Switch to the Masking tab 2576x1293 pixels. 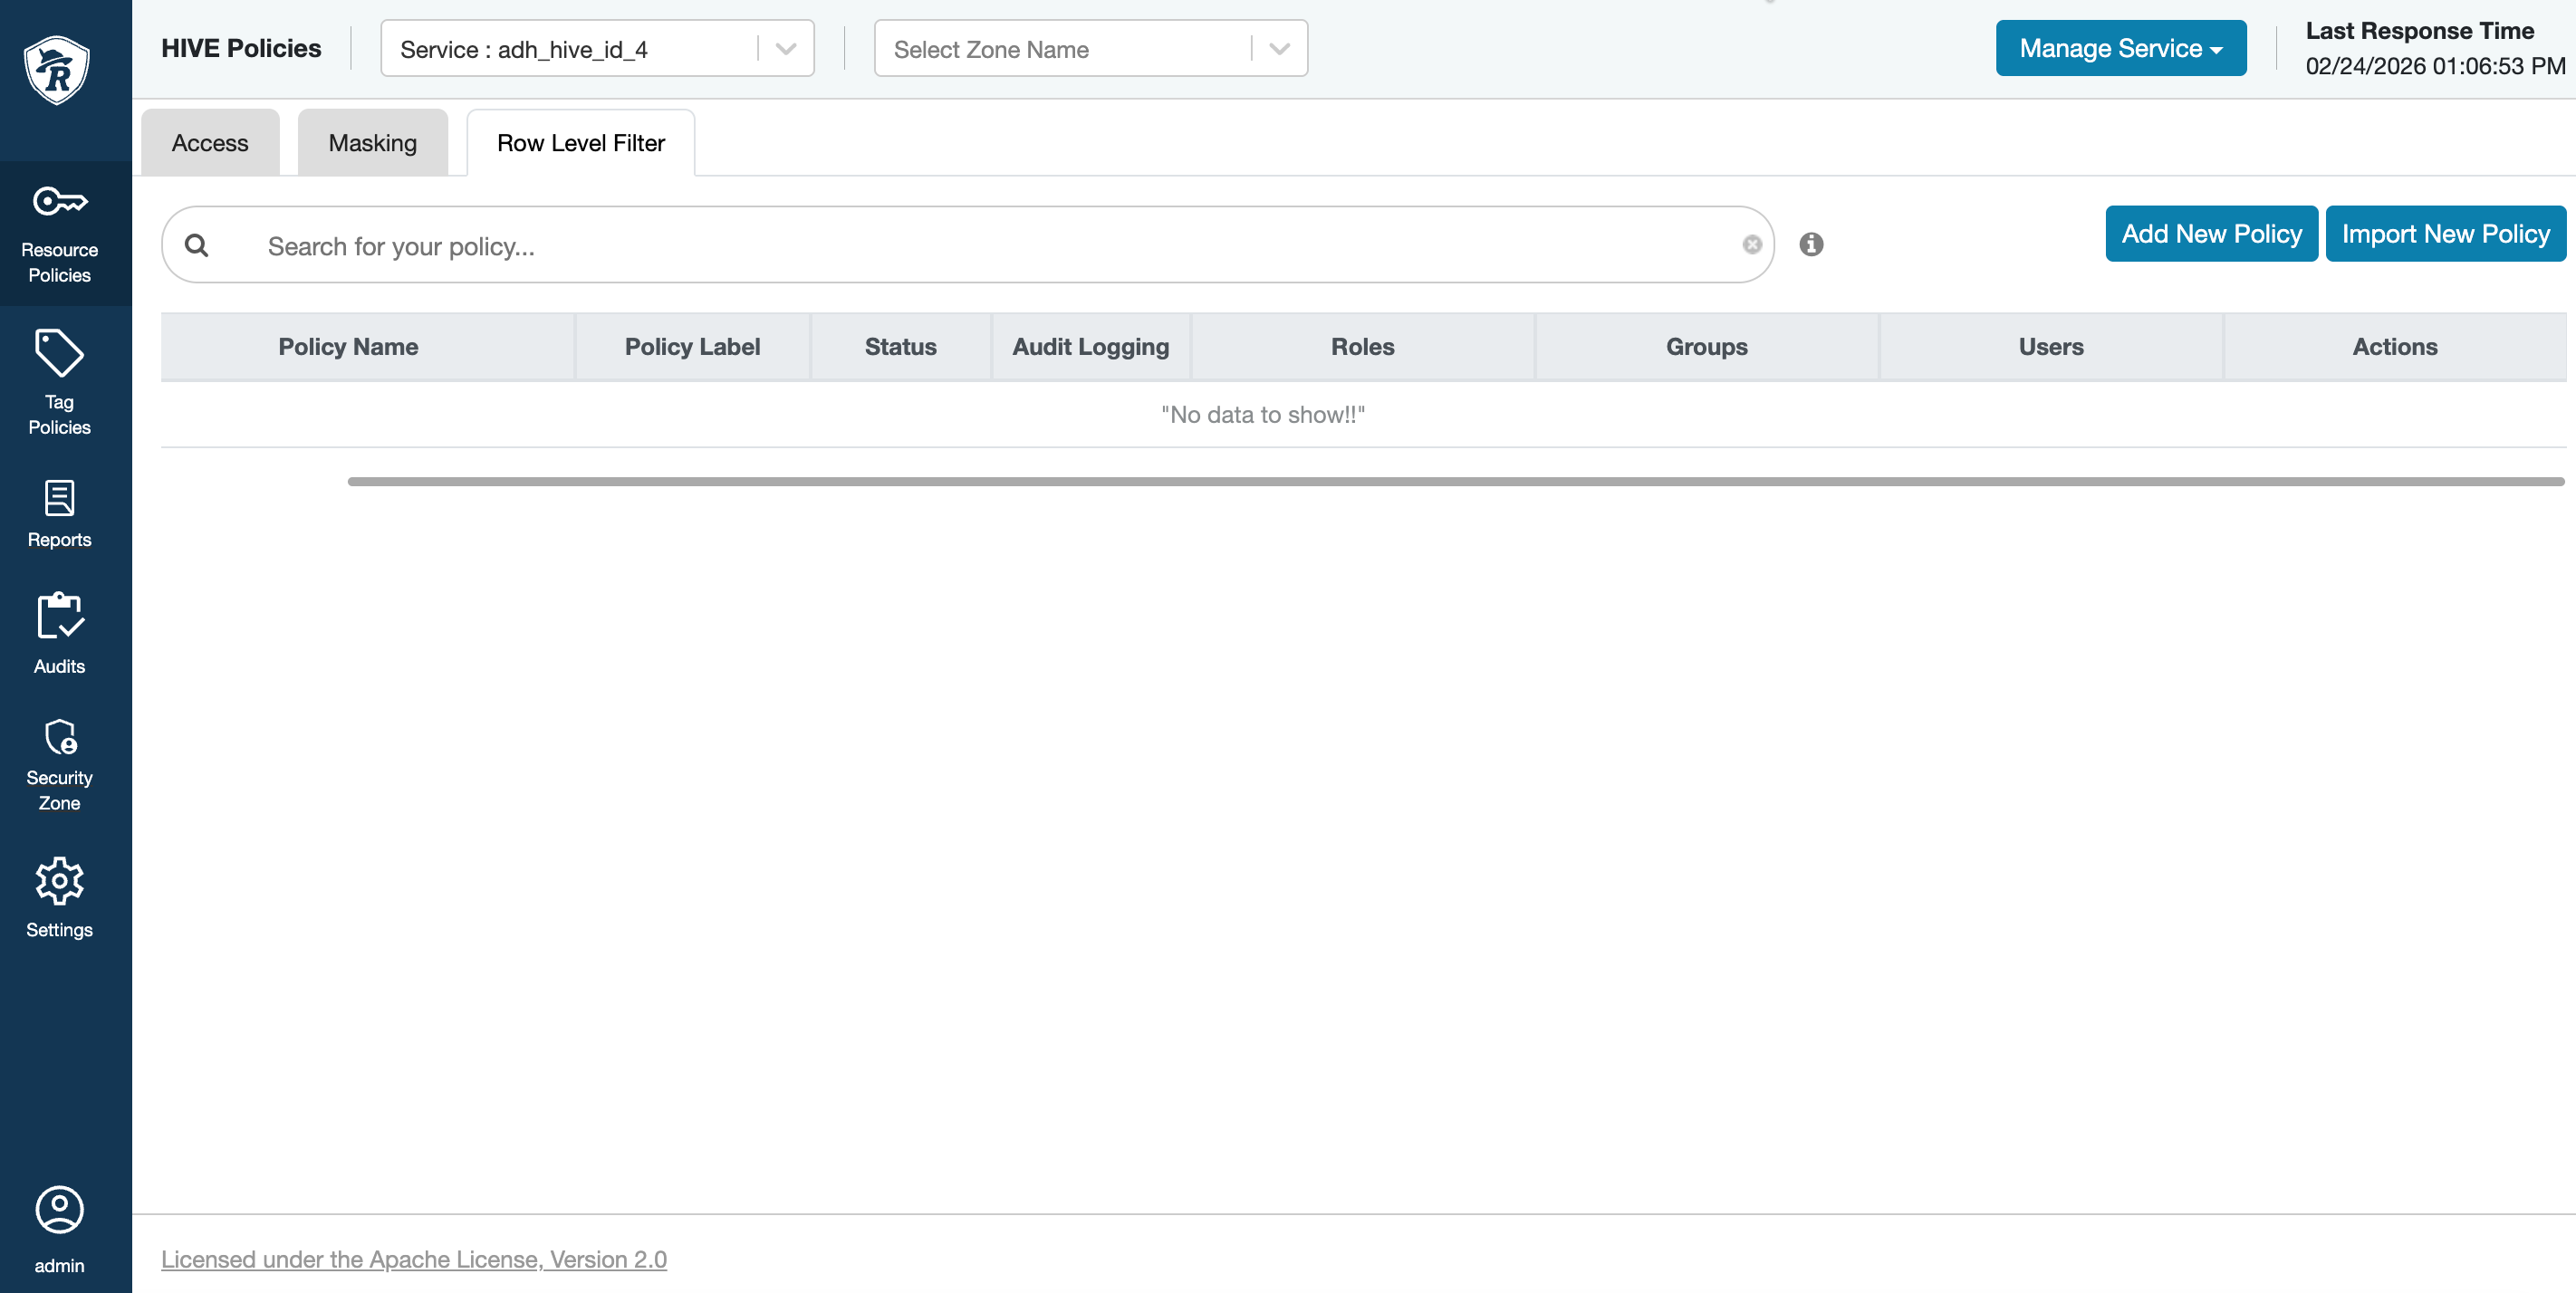pos(371,142)
